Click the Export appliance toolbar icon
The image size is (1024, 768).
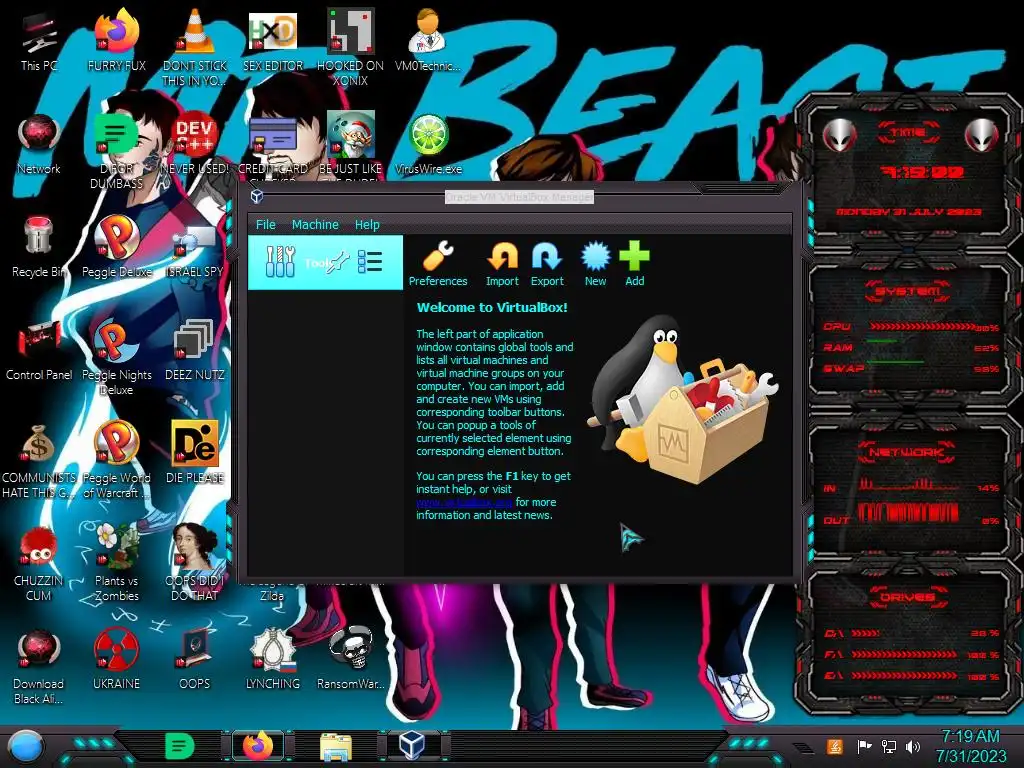click(x=547, y=264)
